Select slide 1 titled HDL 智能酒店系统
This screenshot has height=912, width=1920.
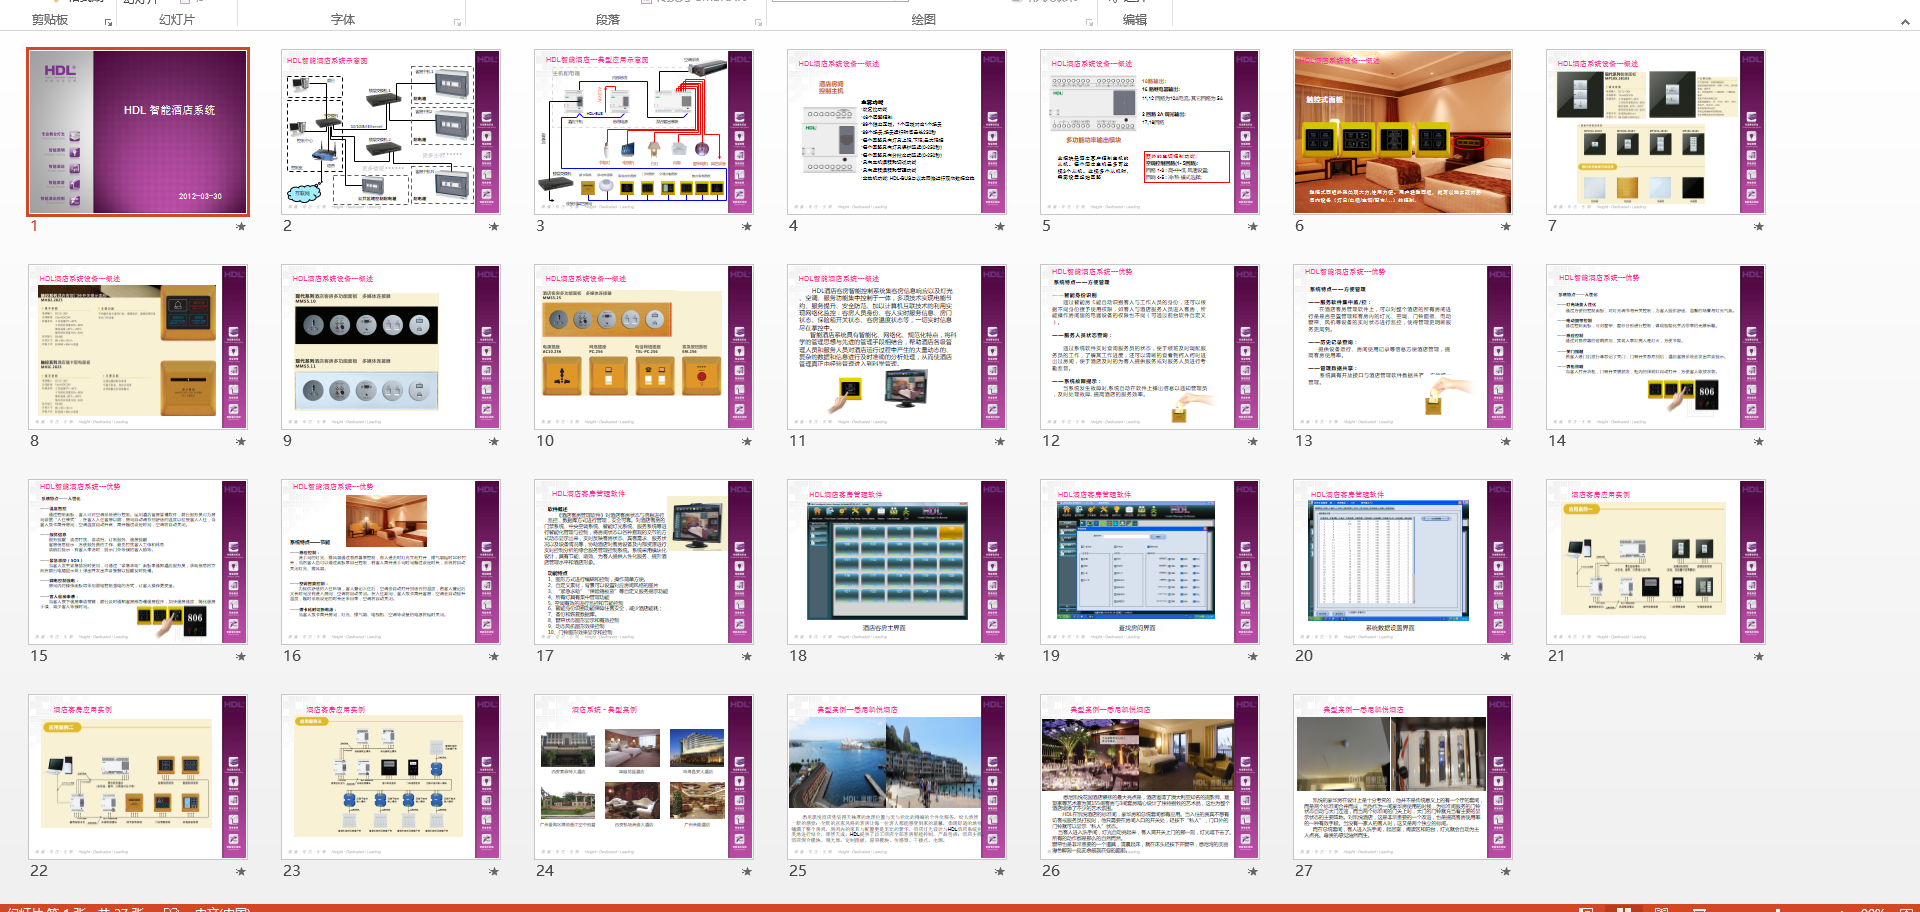(x=138, y=132)
